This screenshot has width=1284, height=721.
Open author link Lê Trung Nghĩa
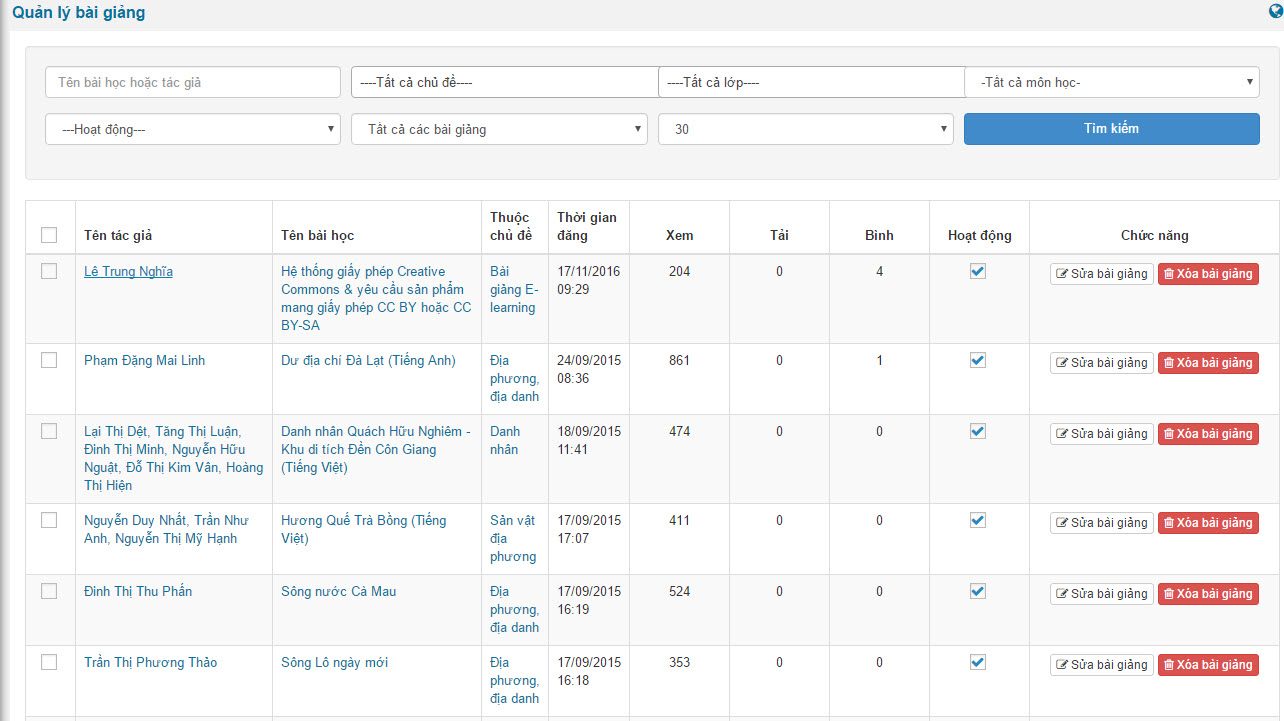(128, 272)
